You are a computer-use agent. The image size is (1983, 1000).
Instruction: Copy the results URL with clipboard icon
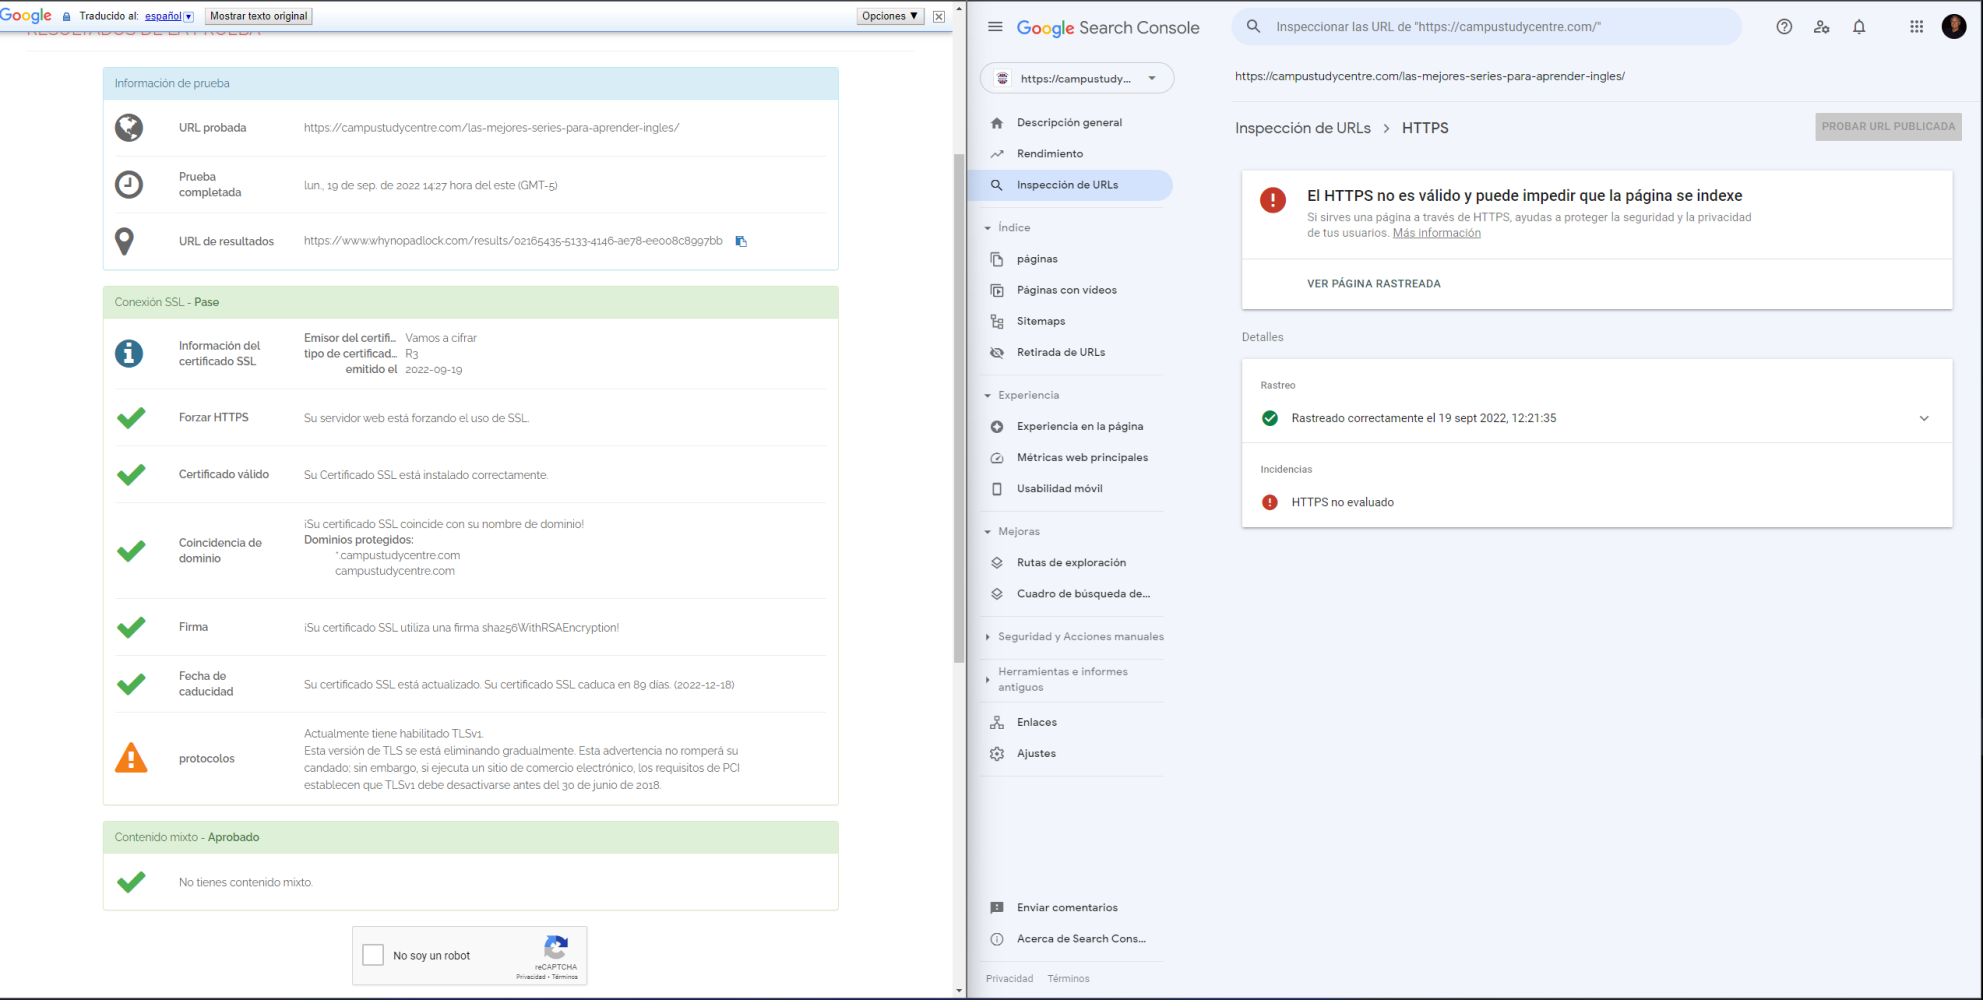[x=741, y=241]
